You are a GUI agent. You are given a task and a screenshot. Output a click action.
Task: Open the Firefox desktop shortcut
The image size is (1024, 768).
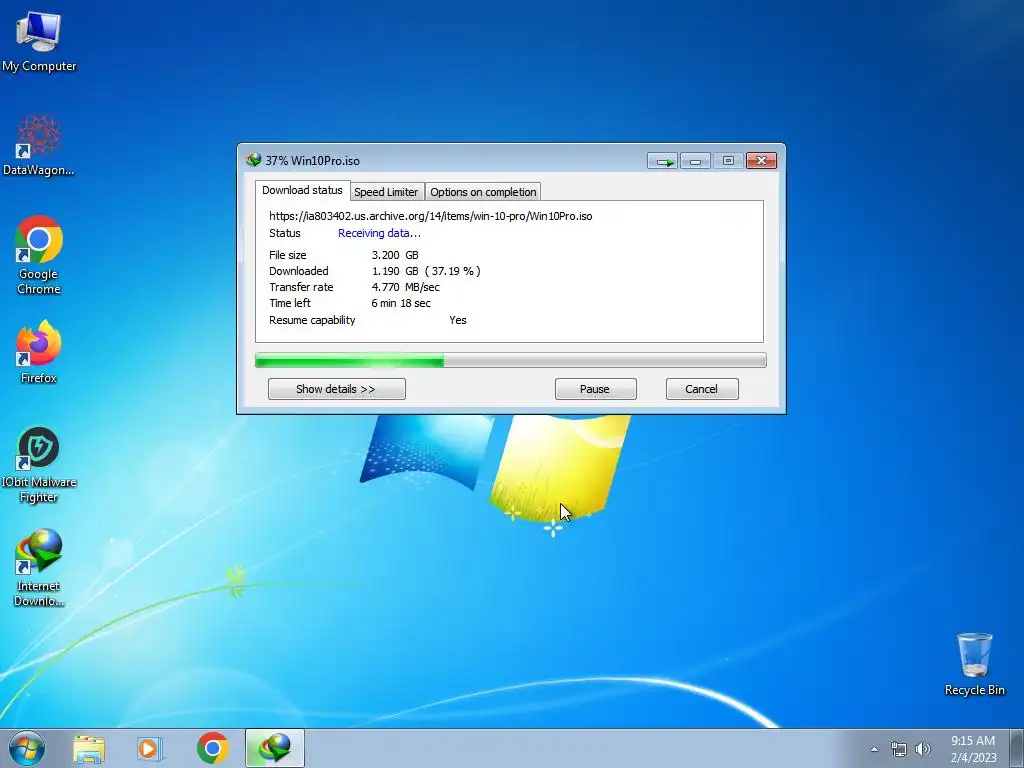(39, 351)
